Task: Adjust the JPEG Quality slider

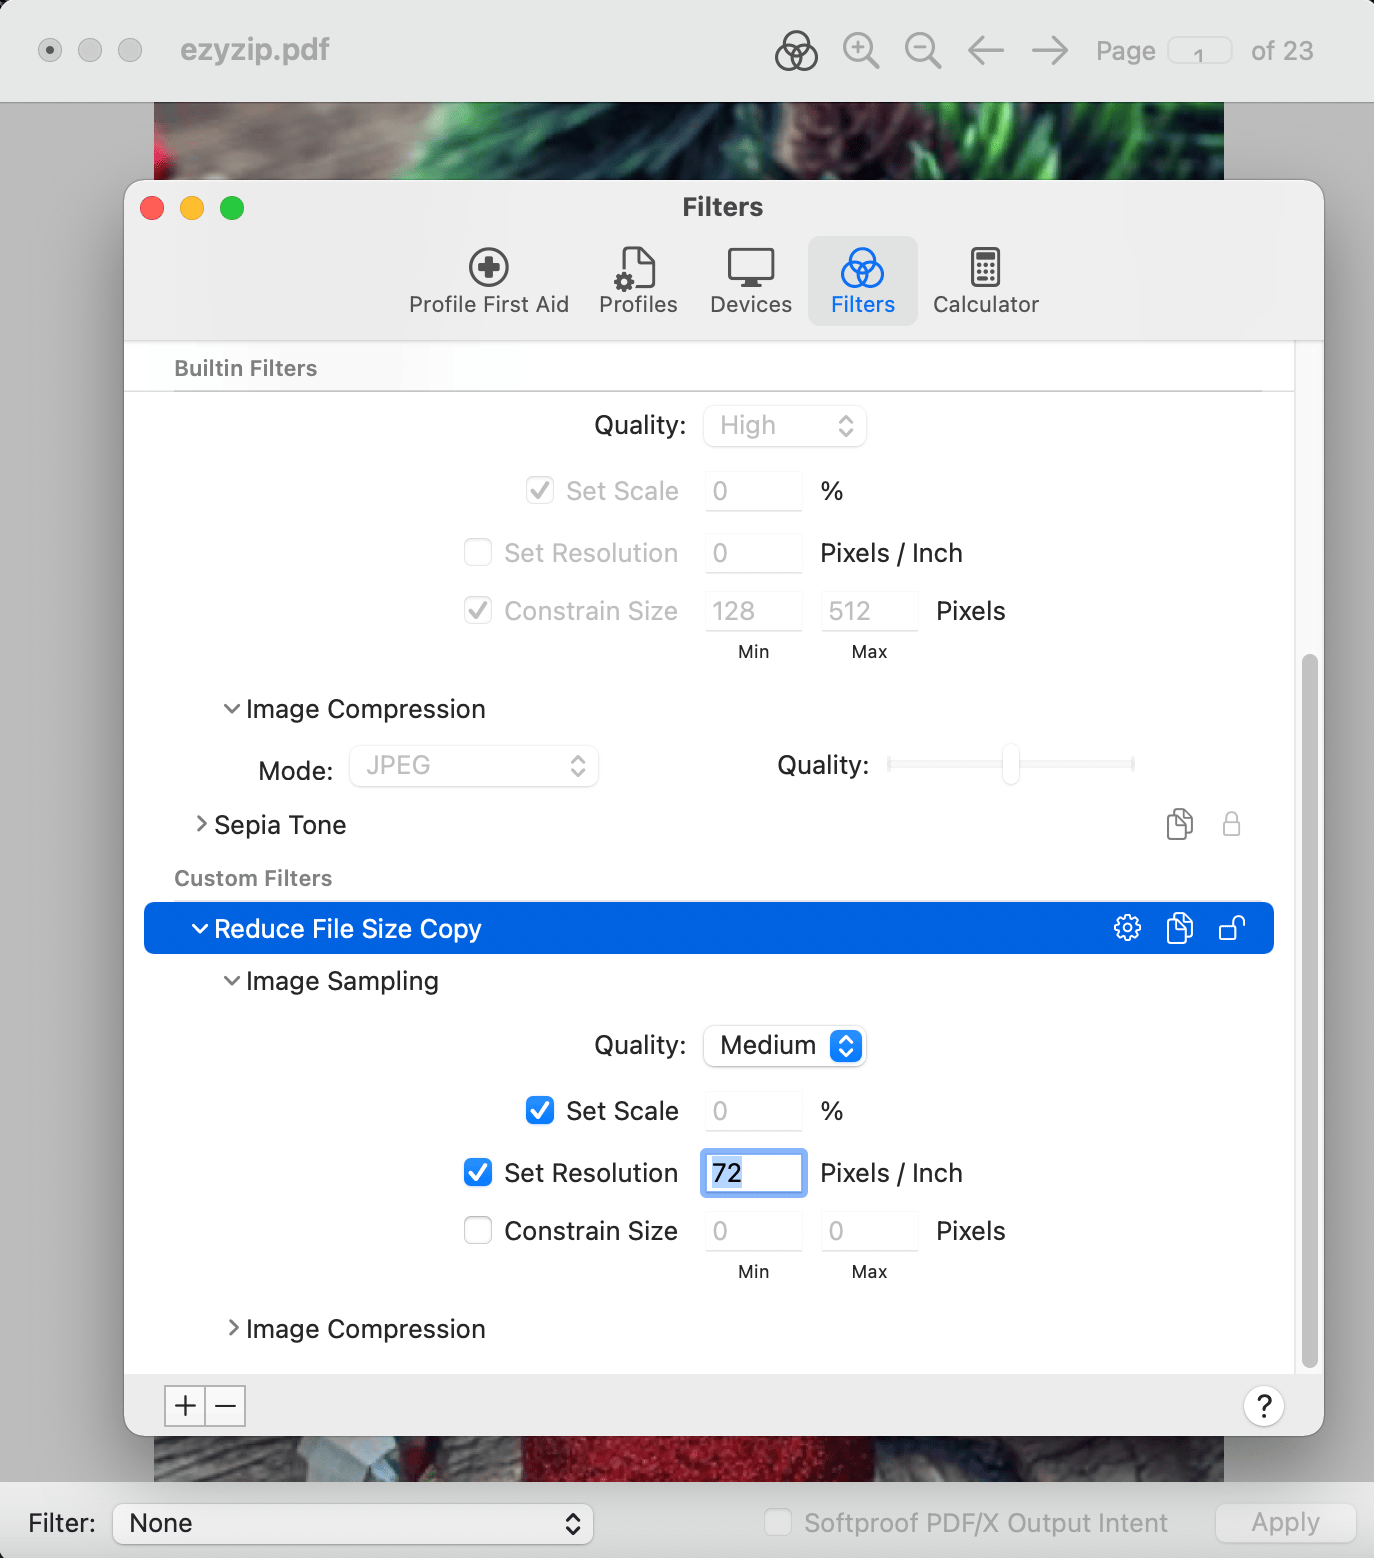Action: point(1012,764)
